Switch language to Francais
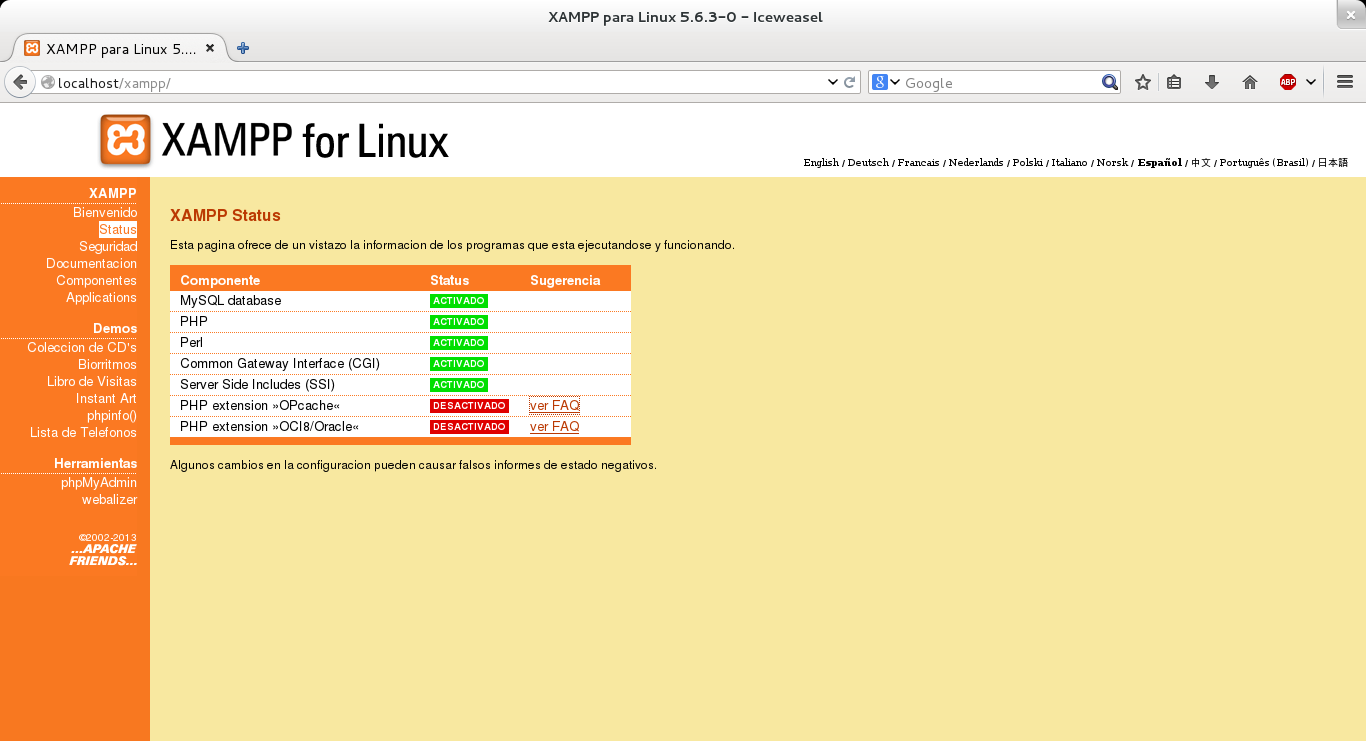The height and width of the screenshot is (741, 1366). click(x=918, y=162)
